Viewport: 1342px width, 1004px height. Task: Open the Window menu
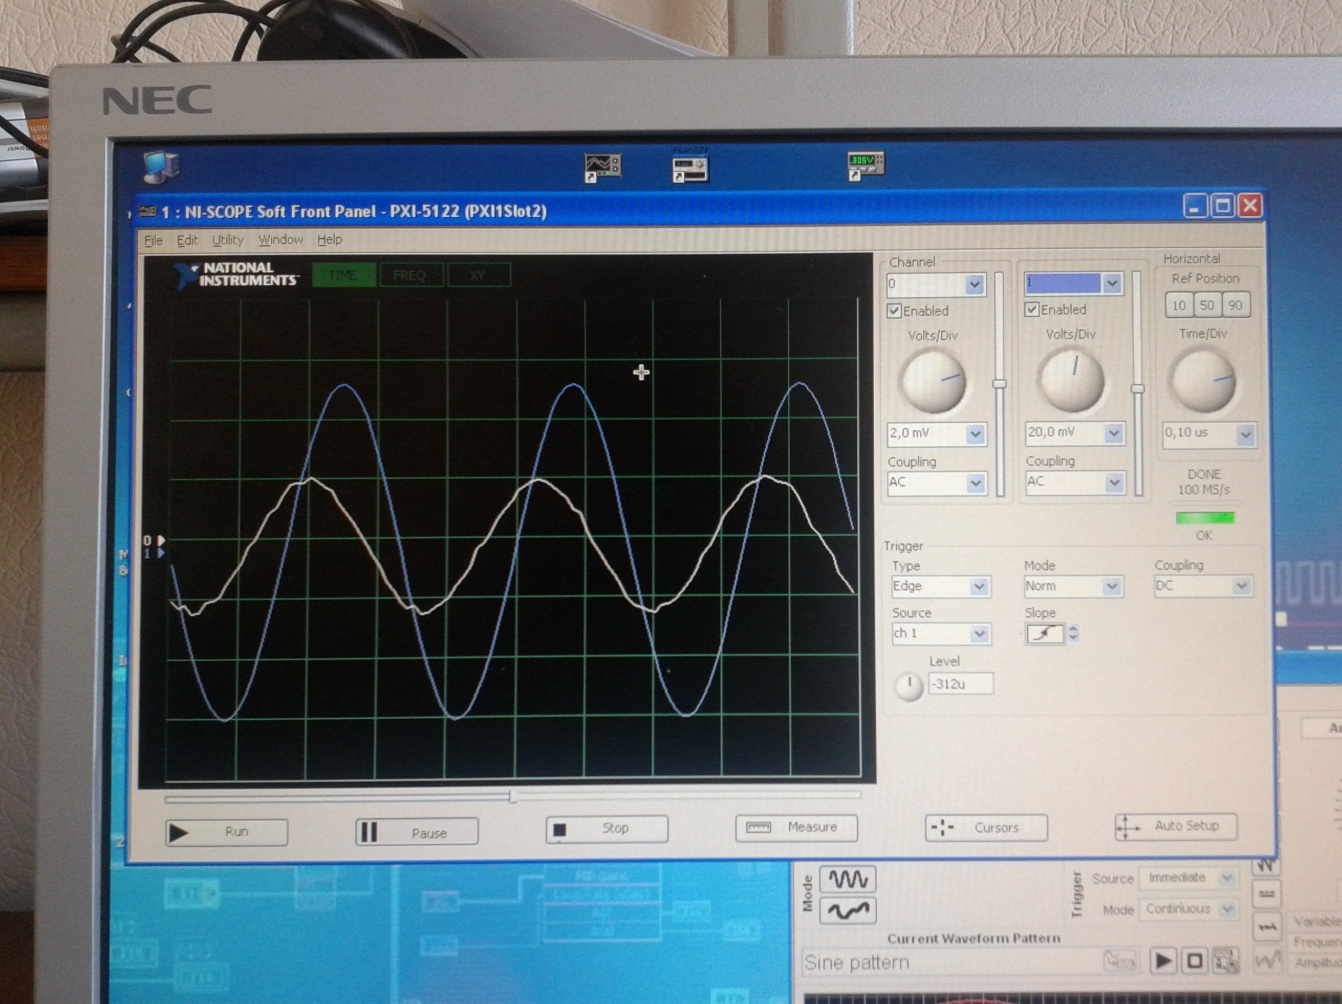coord(280,240)
